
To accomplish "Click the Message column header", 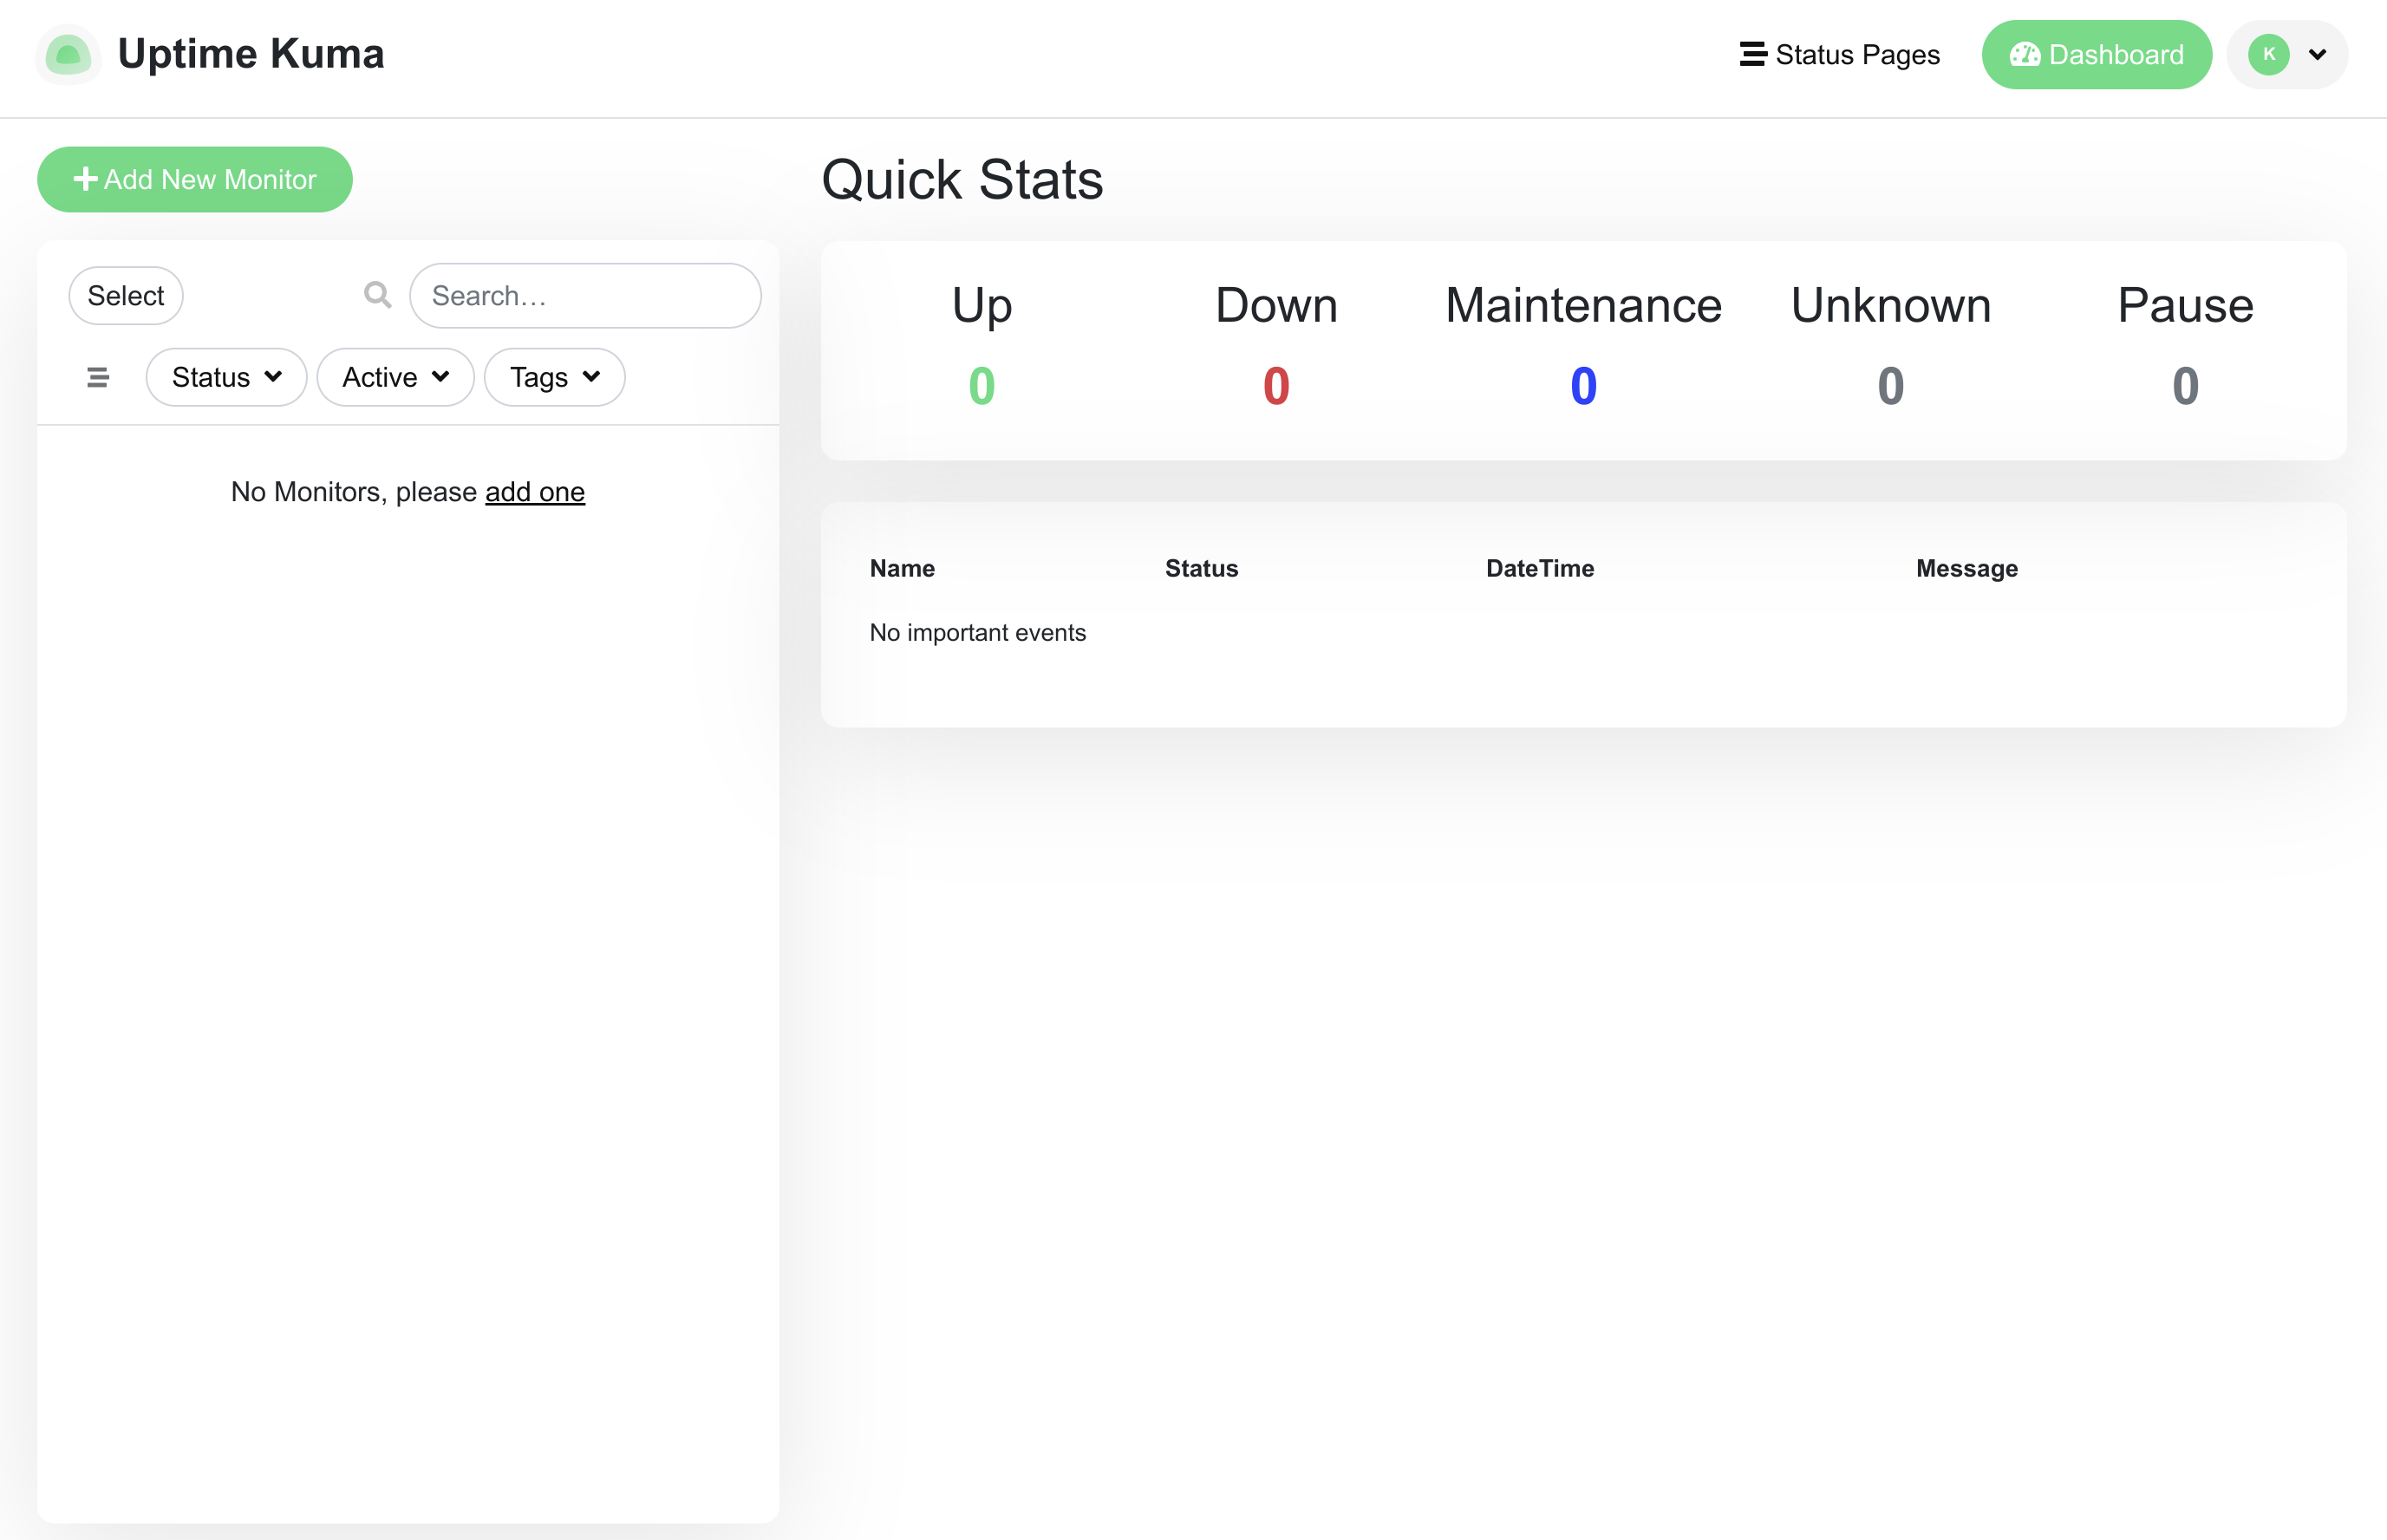I will [1967, 568].
